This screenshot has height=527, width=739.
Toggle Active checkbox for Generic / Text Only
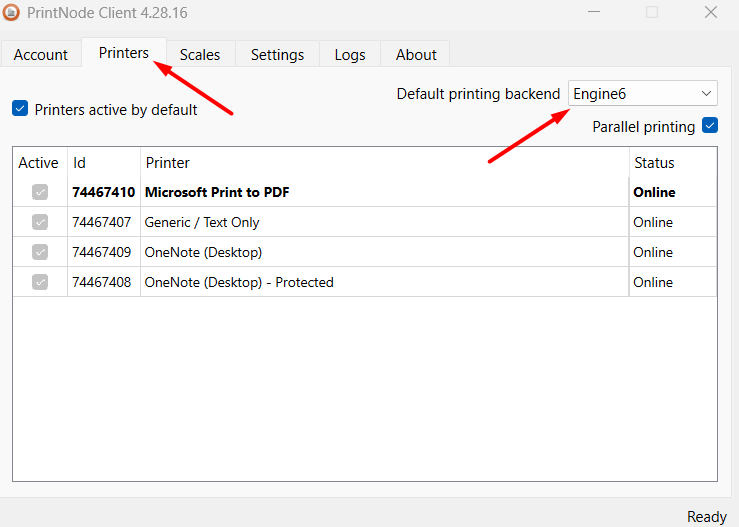40,222
